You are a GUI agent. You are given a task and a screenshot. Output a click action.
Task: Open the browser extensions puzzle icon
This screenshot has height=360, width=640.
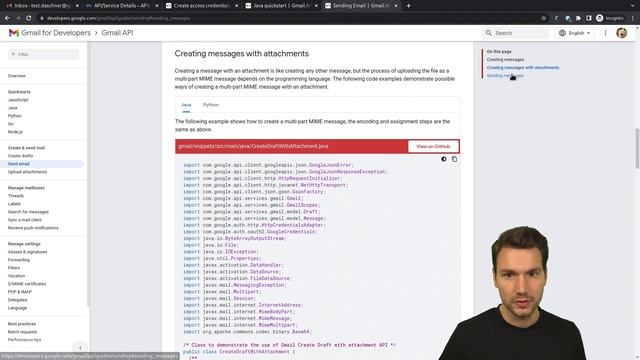click(578, 18)
